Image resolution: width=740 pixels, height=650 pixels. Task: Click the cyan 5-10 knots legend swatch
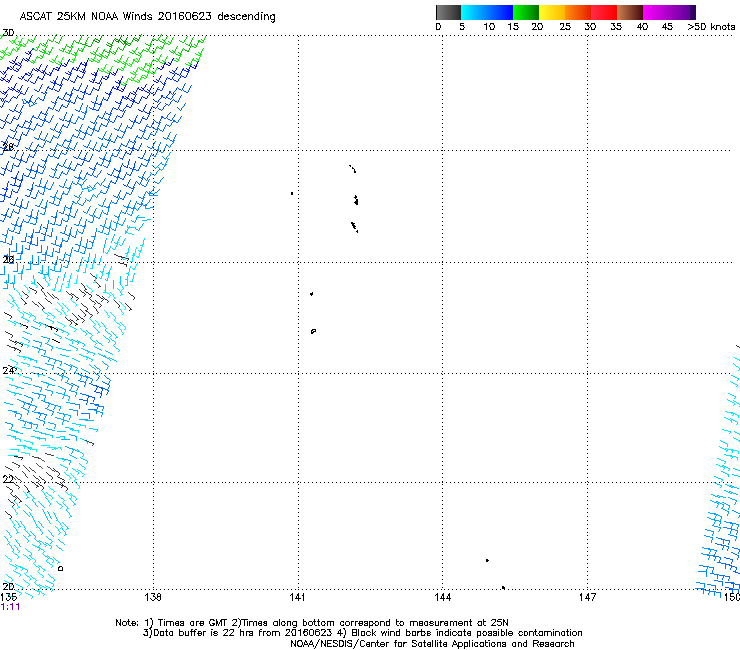(x=474, y=12)
